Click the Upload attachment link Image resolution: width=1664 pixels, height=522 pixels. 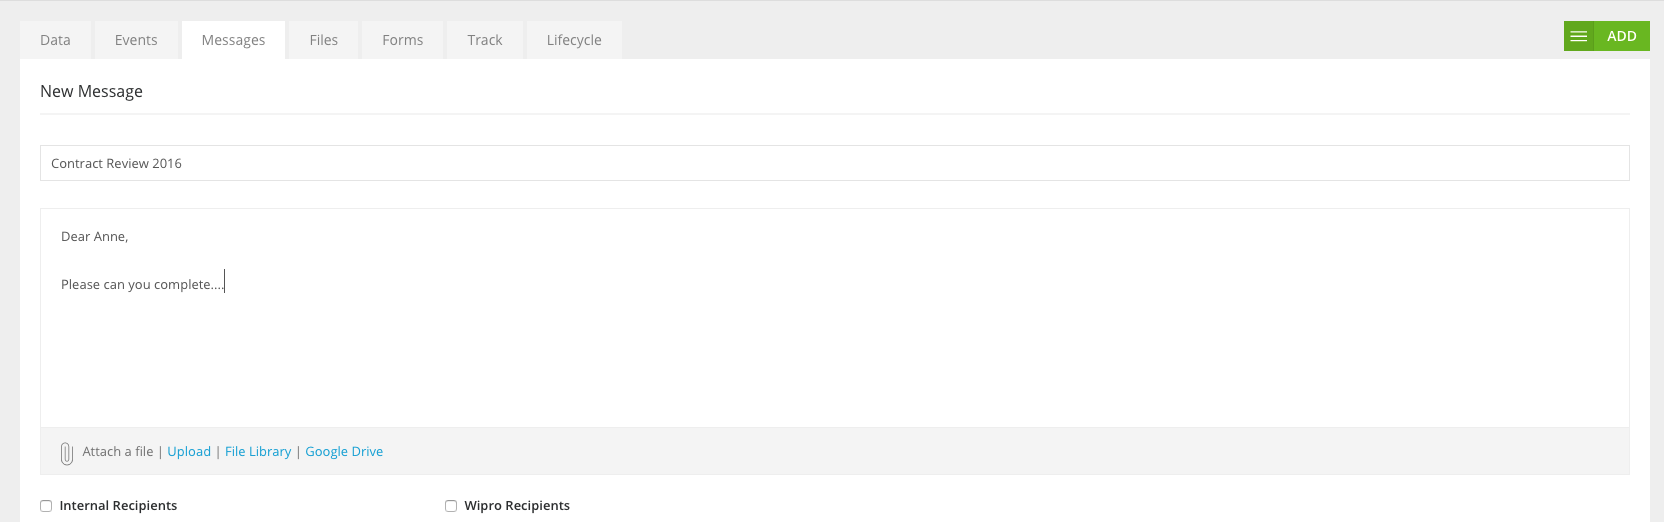pyautogui.click(x=189, y=452)
